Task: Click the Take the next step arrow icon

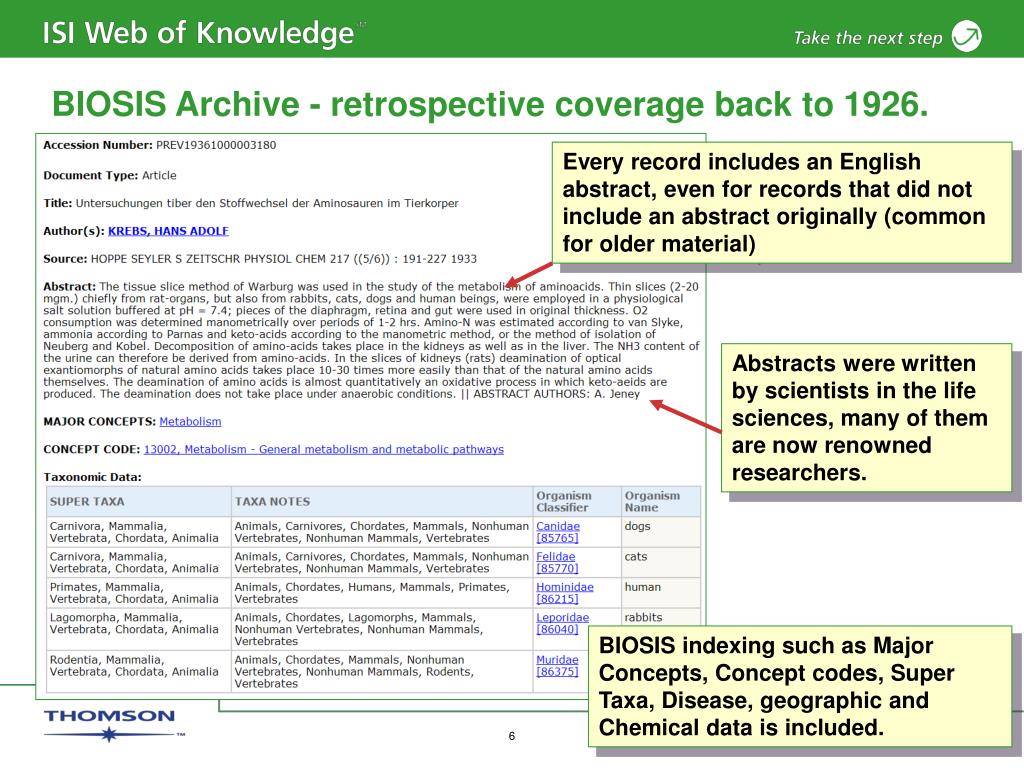Action: point(967,36)
